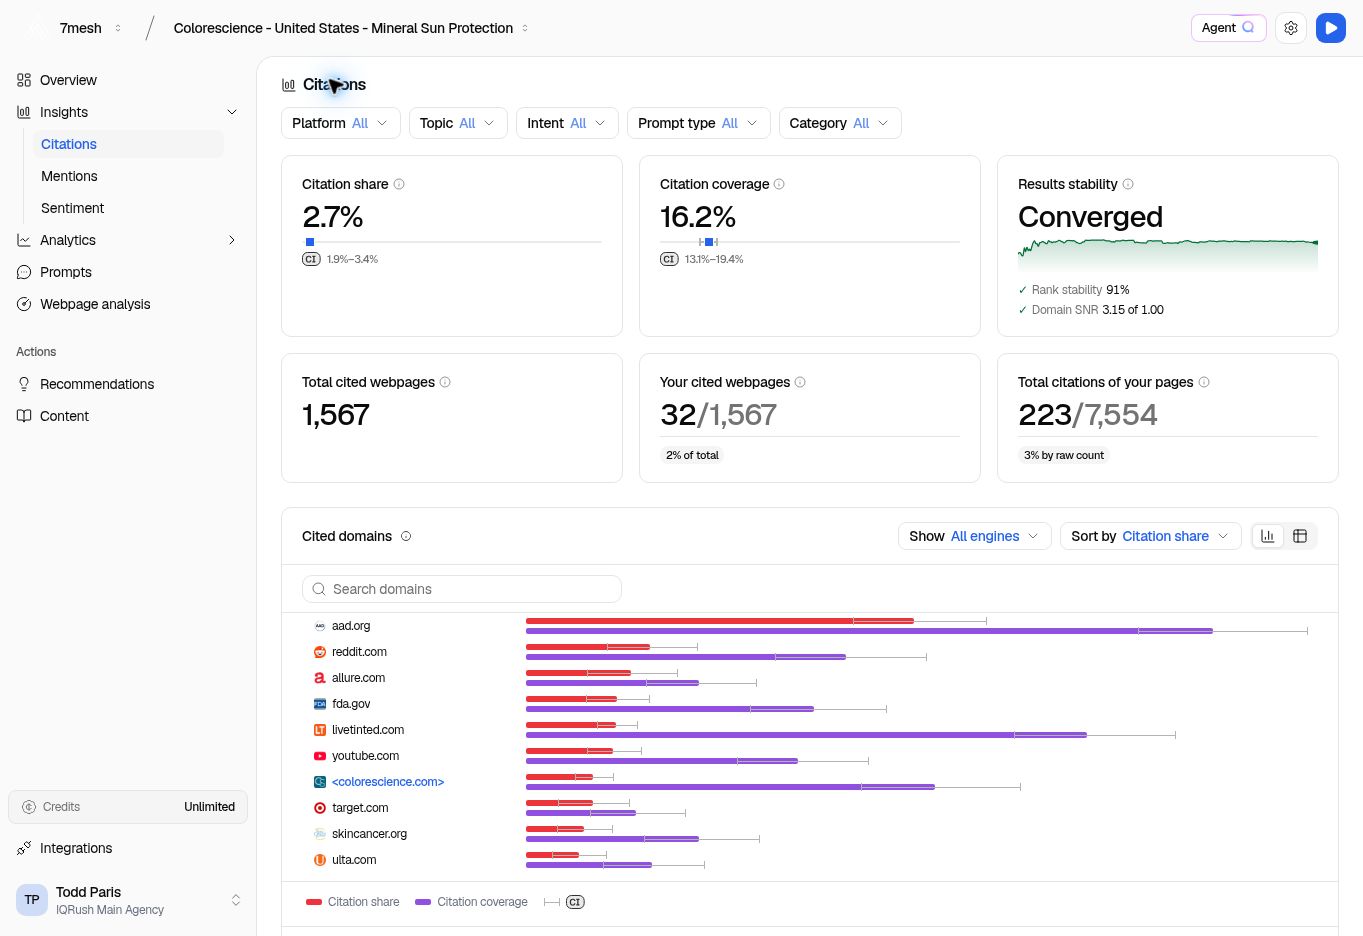
Task: Switch to table view icon
Action: tap(1300, 536)
